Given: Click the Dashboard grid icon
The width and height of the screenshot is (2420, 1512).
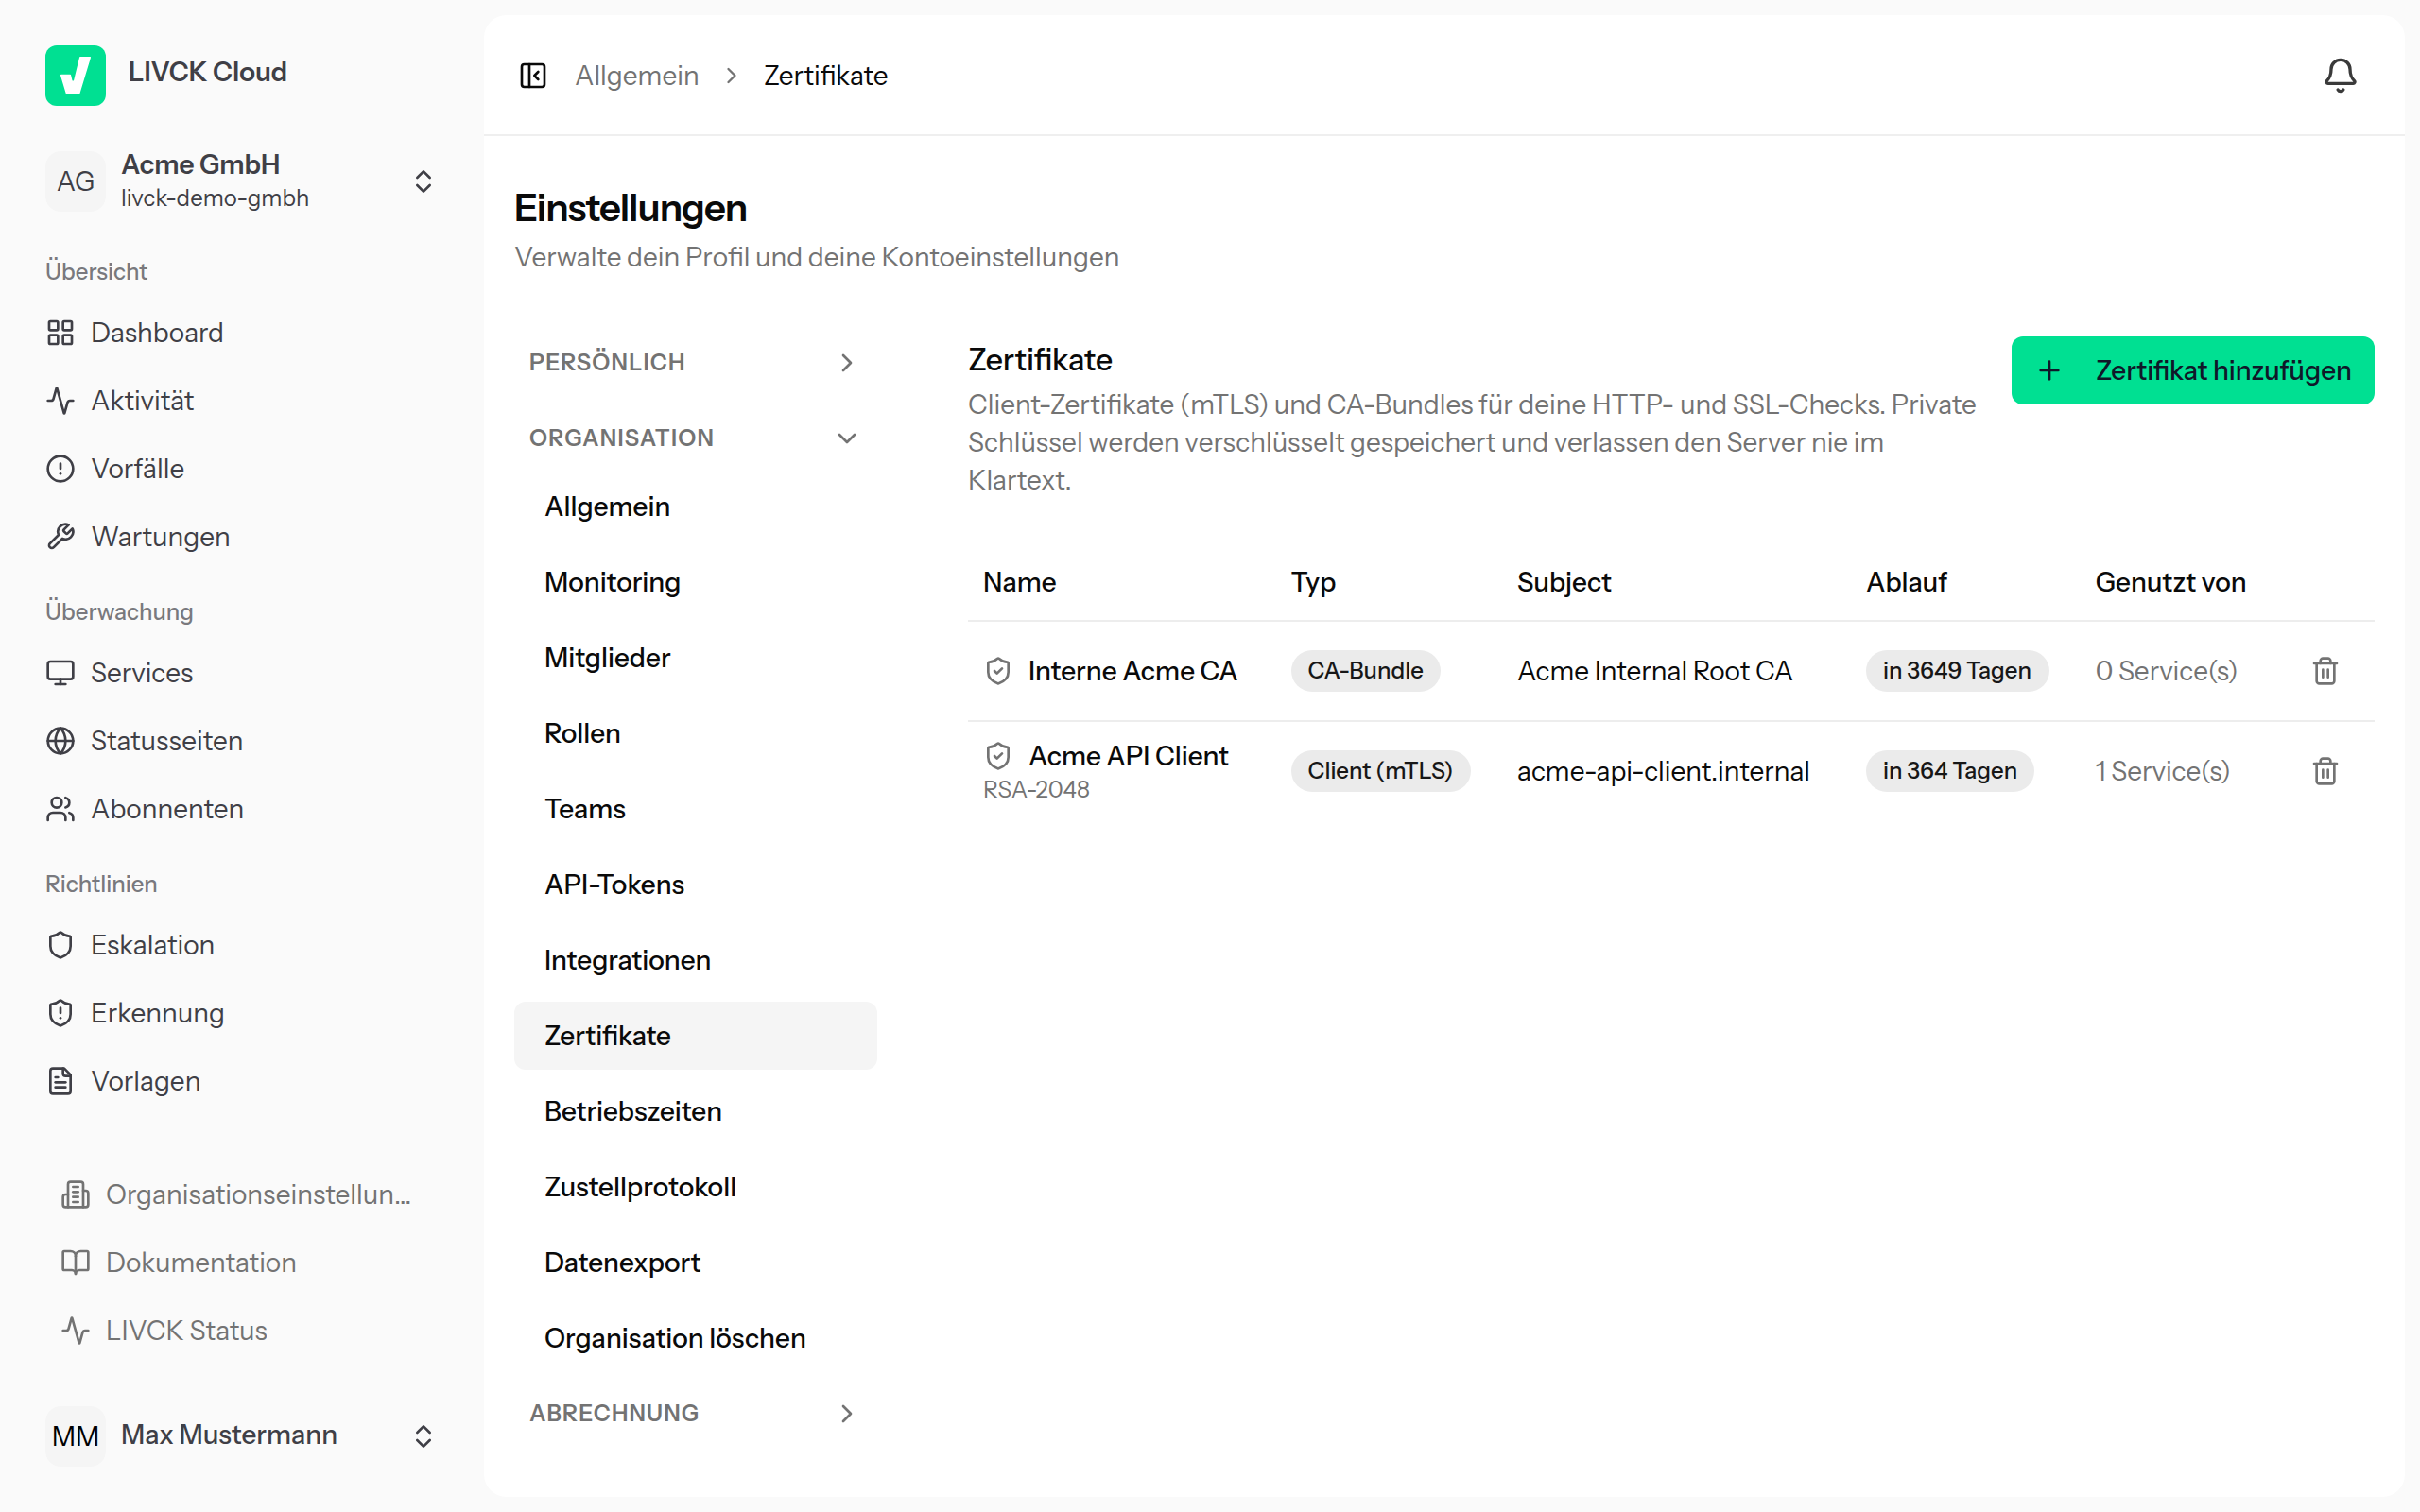Looking at the screenshot, I should pos(60,333).
